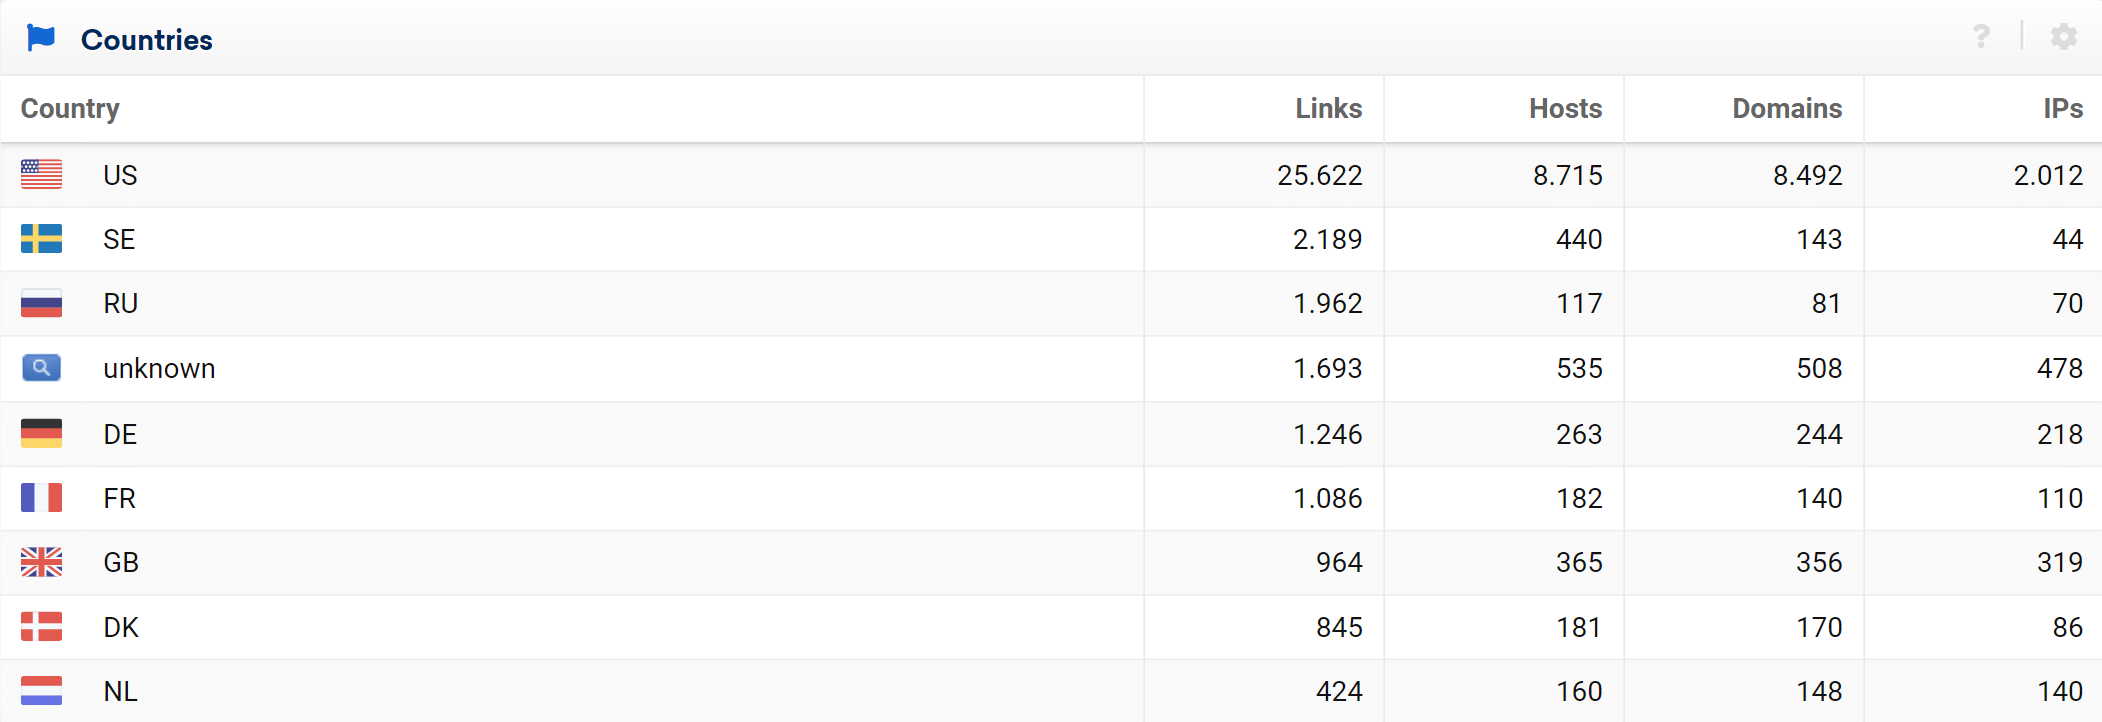Sort by the IPs column header

tap(2063, 108)
